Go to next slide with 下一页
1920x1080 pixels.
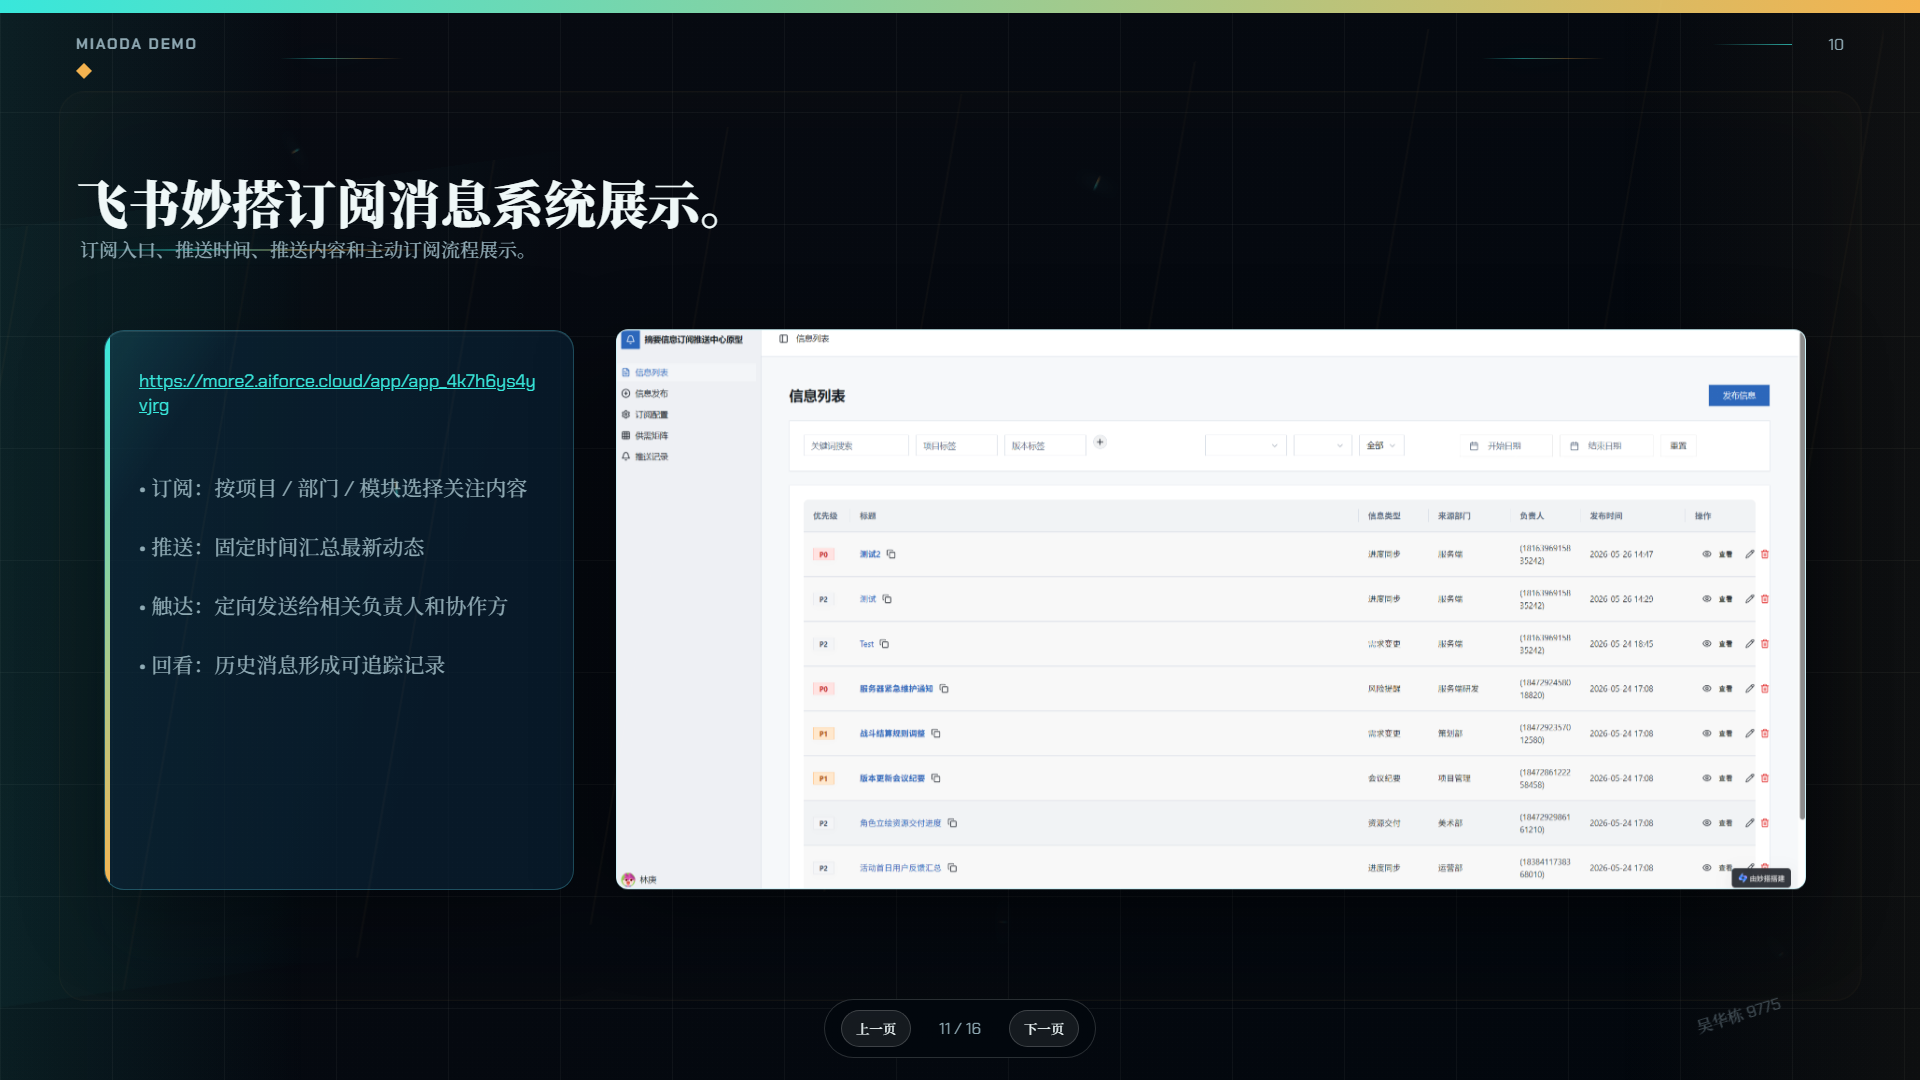point(1044,1028)
